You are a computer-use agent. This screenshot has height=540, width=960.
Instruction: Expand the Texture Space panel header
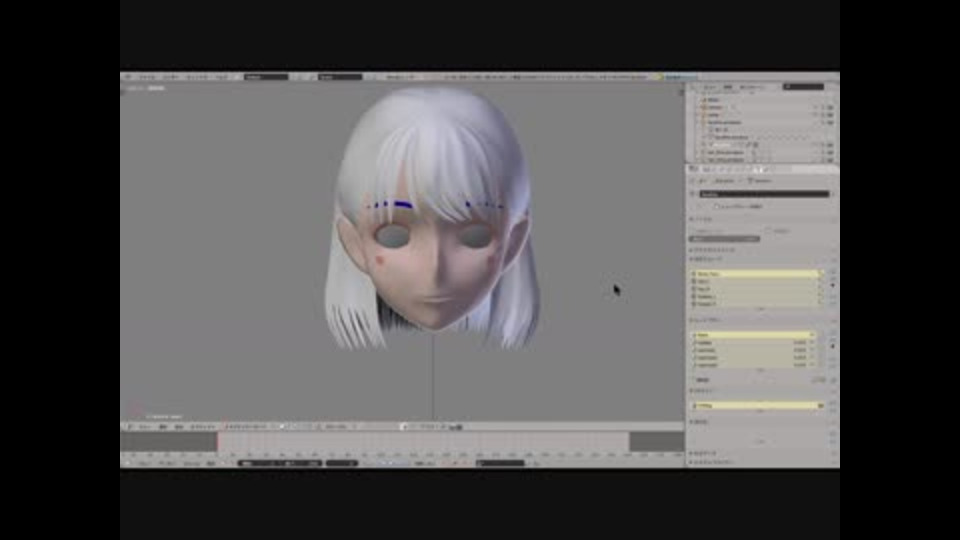[x=713, y=250]
